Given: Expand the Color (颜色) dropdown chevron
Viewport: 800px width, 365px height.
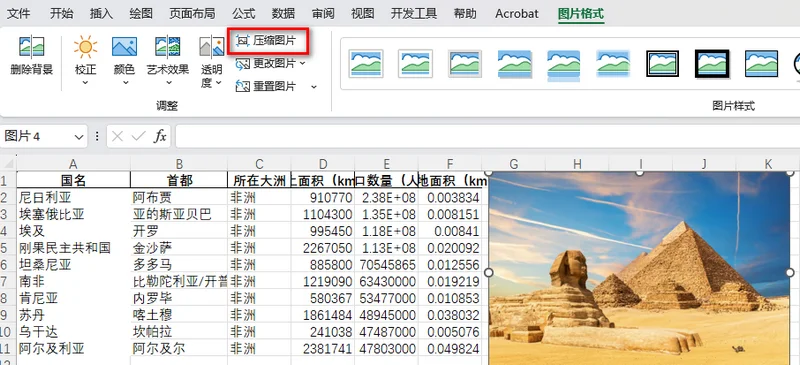Looking at the screenshot, I should (x=125, y=82).
